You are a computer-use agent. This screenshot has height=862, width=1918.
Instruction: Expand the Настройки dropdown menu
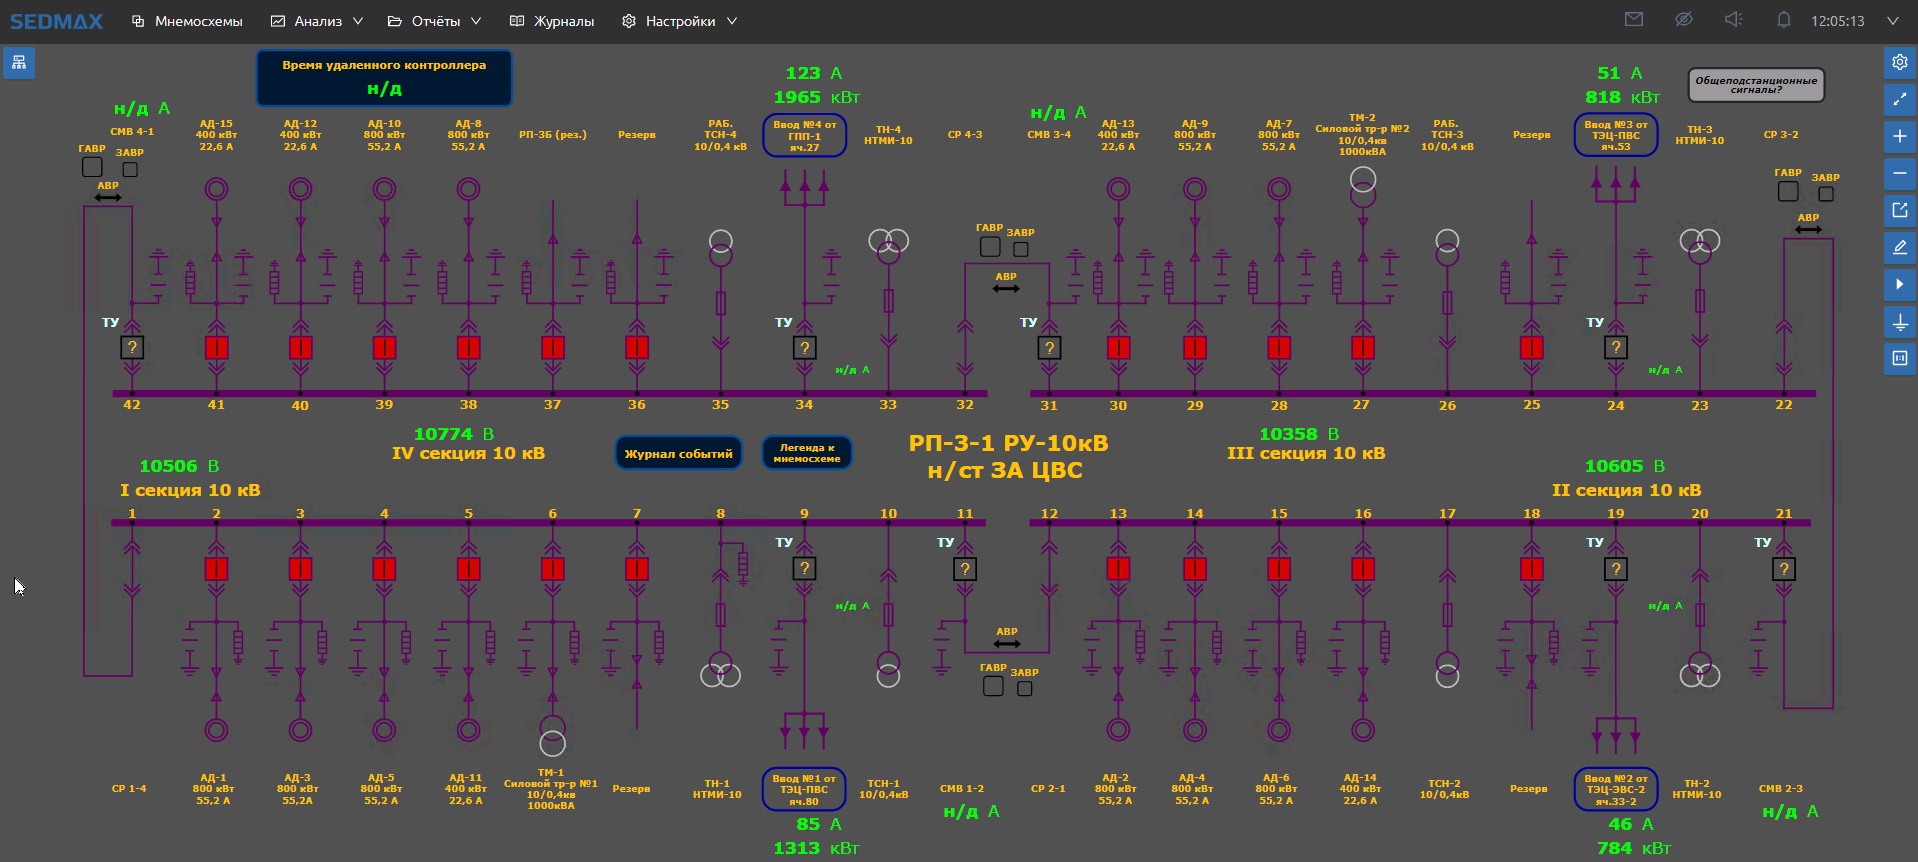[680, 21]
